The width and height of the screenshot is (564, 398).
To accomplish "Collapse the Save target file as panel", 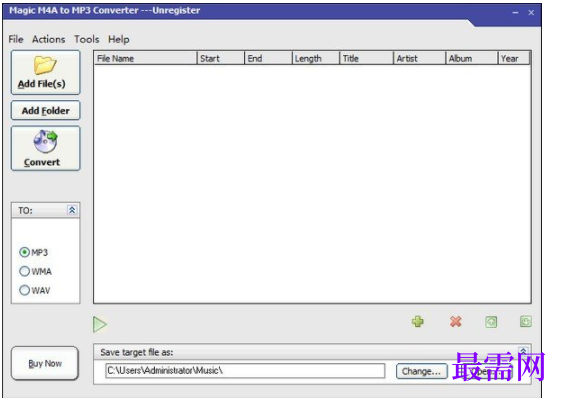I will pyautogui.click(x=523, y=350).
